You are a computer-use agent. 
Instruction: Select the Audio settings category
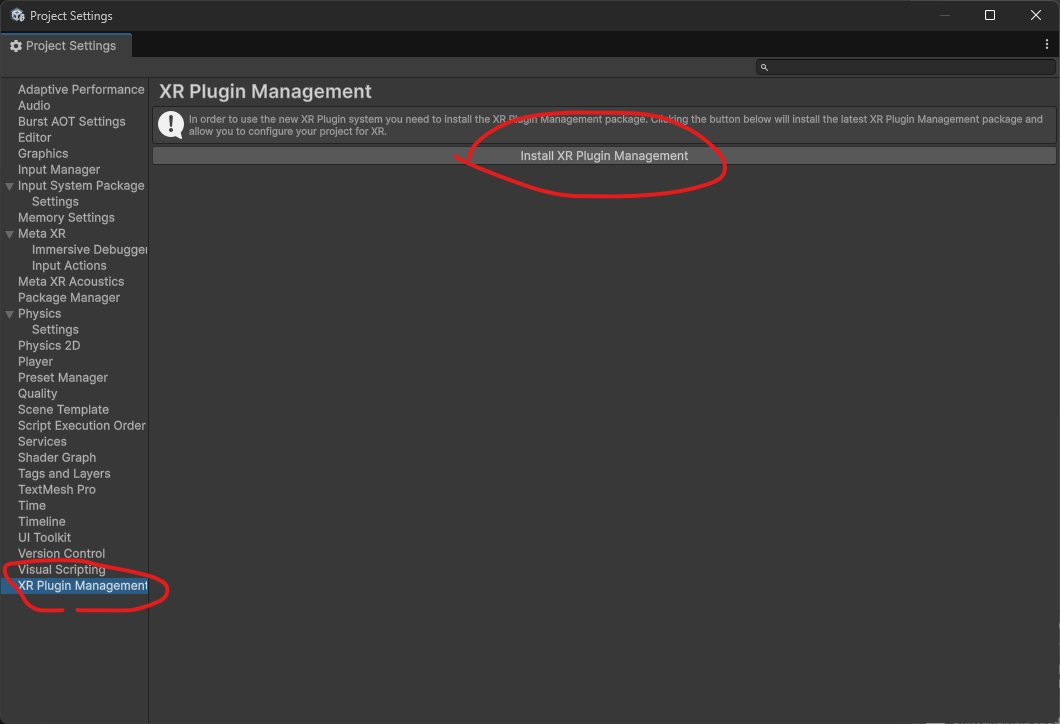click(34, 105)
